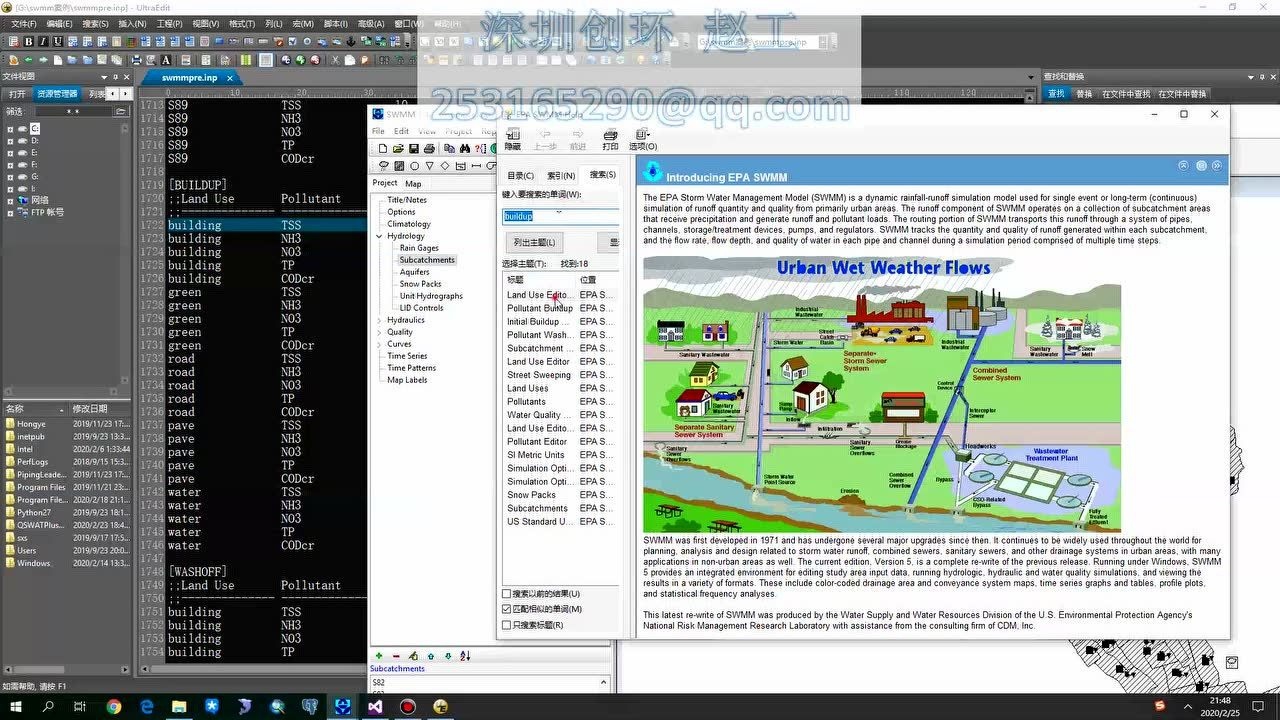Screen dimensions: 1280x720
Task: Switch to the Map tab in SWMM
Action: 413,184
